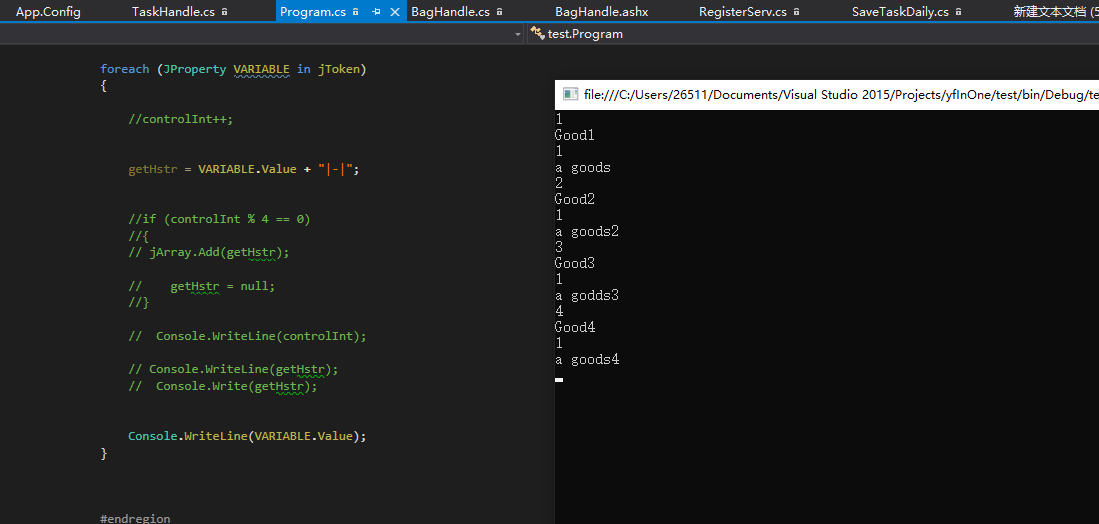Click the jArray.Add(getHstr) comment line
This screenshot has height=524, width=1099.
[x=209, y=252]
